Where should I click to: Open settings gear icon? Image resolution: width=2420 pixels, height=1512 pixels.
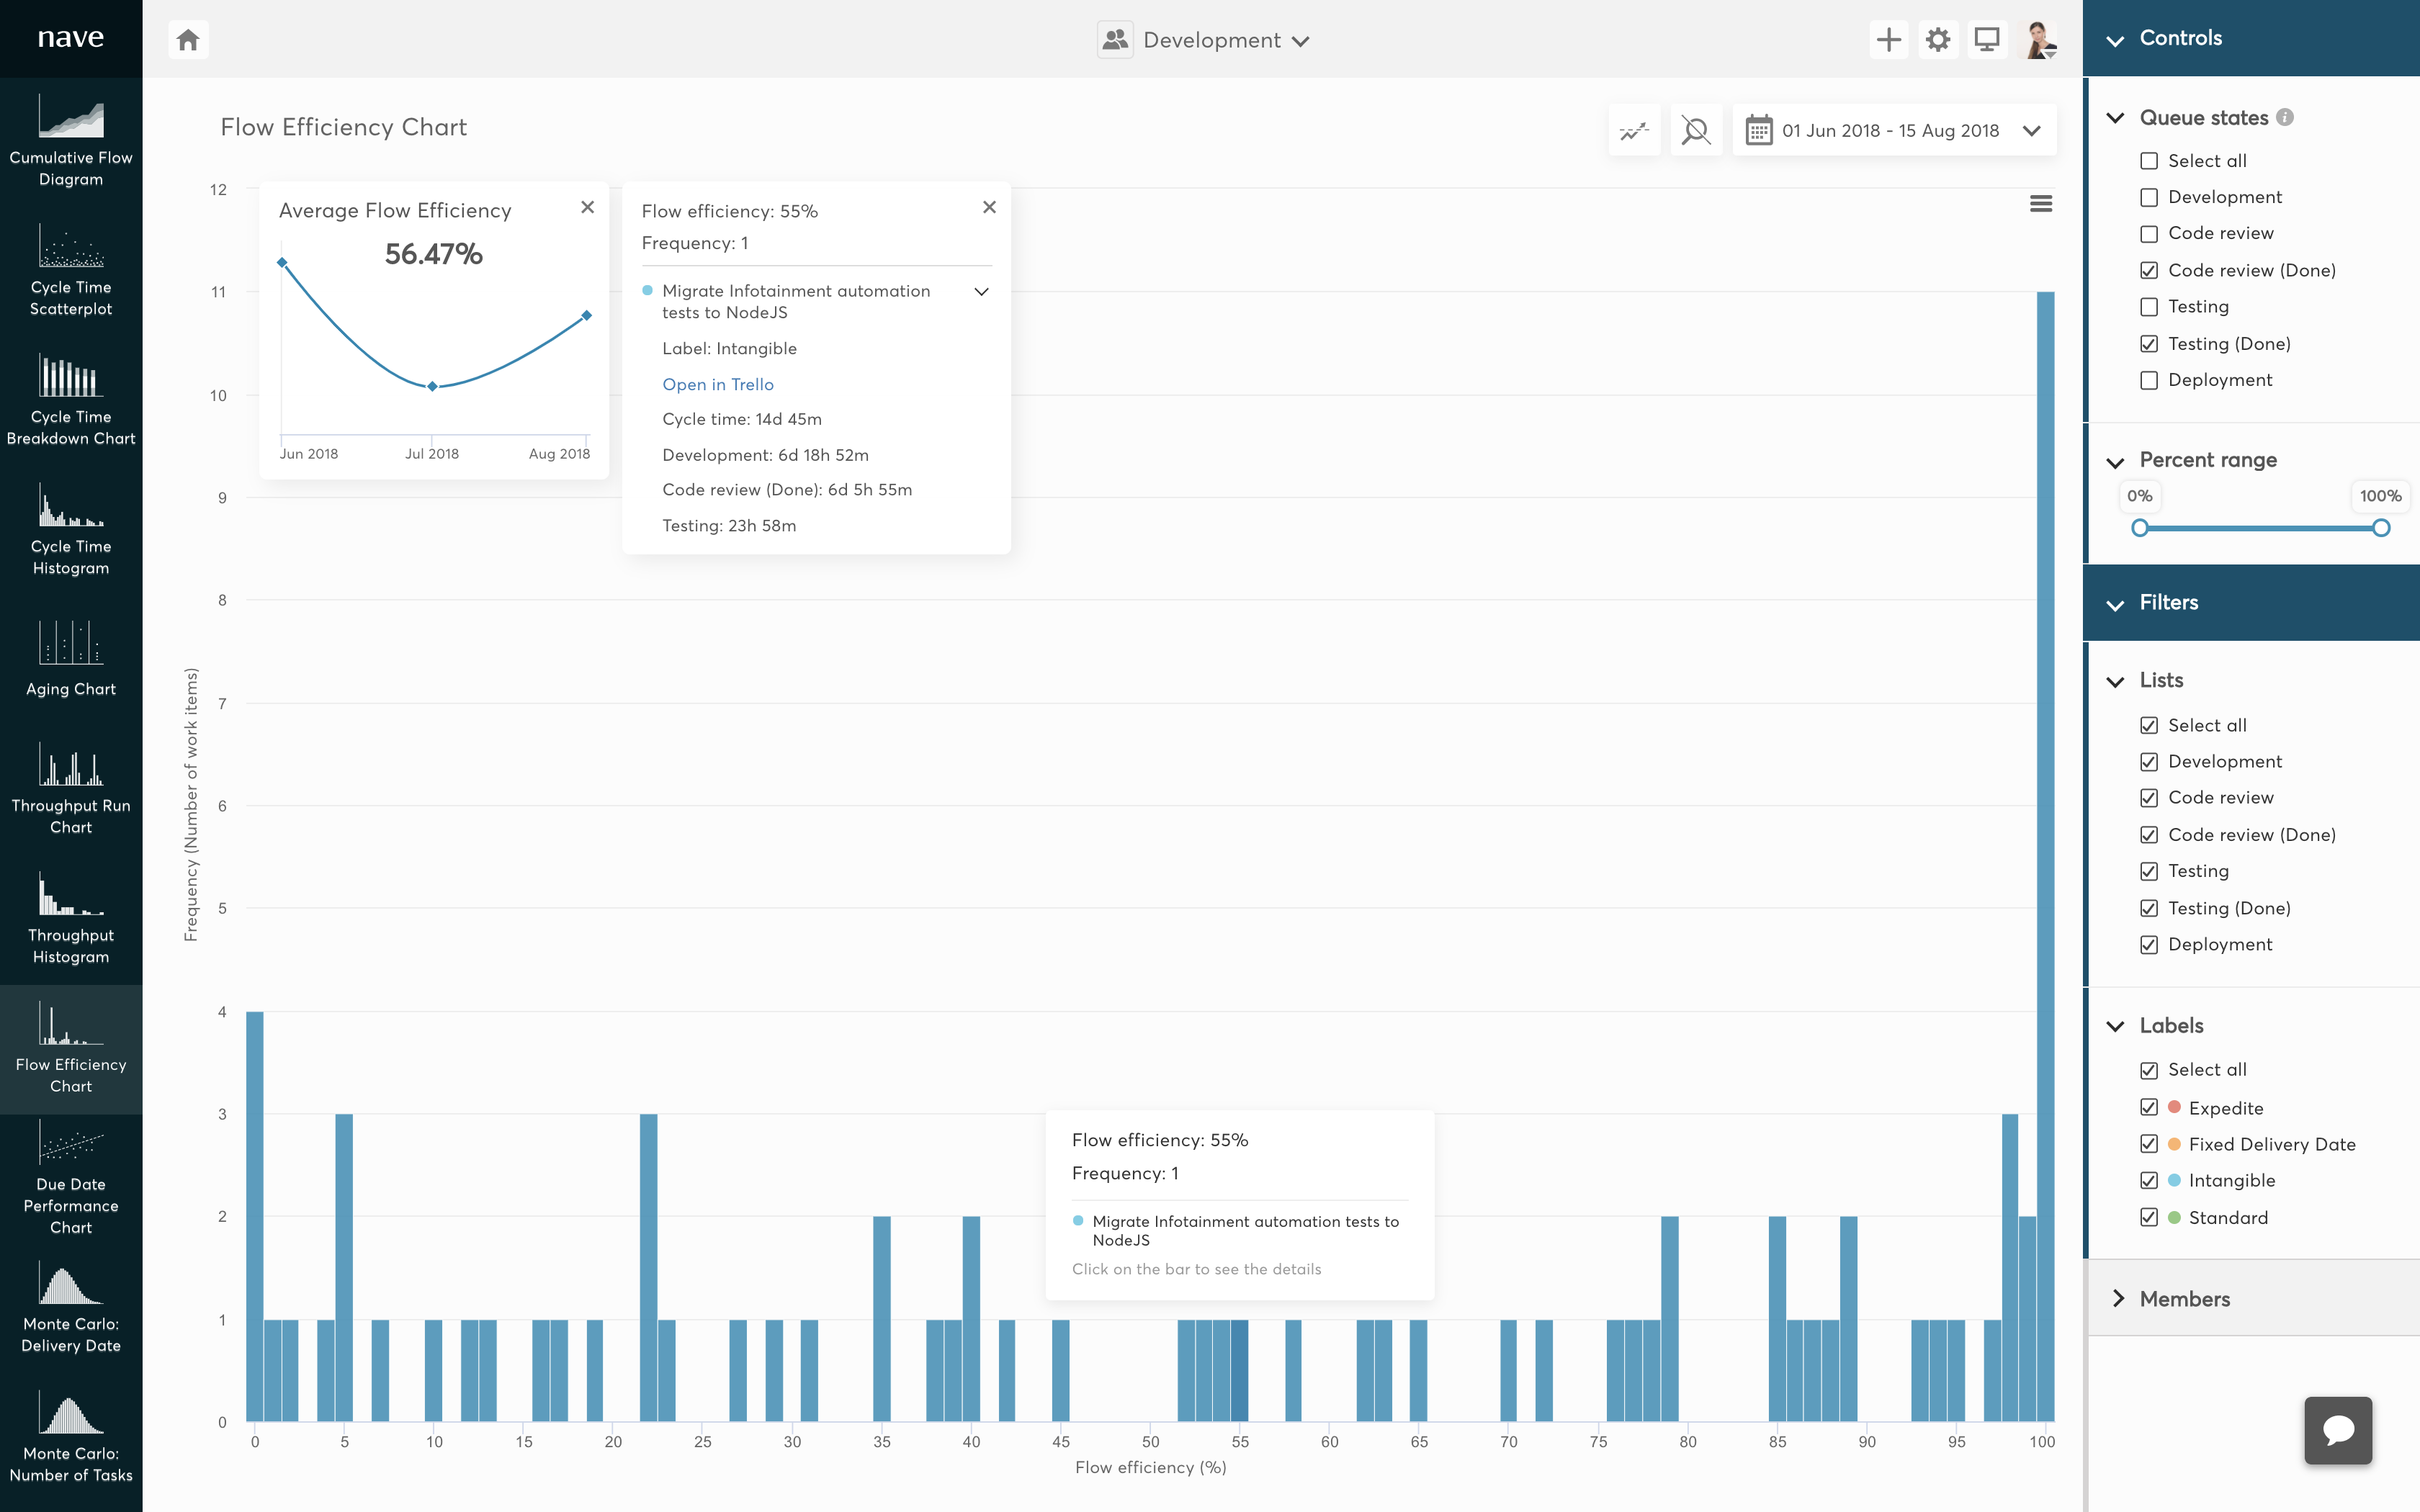pos(1938,40)
